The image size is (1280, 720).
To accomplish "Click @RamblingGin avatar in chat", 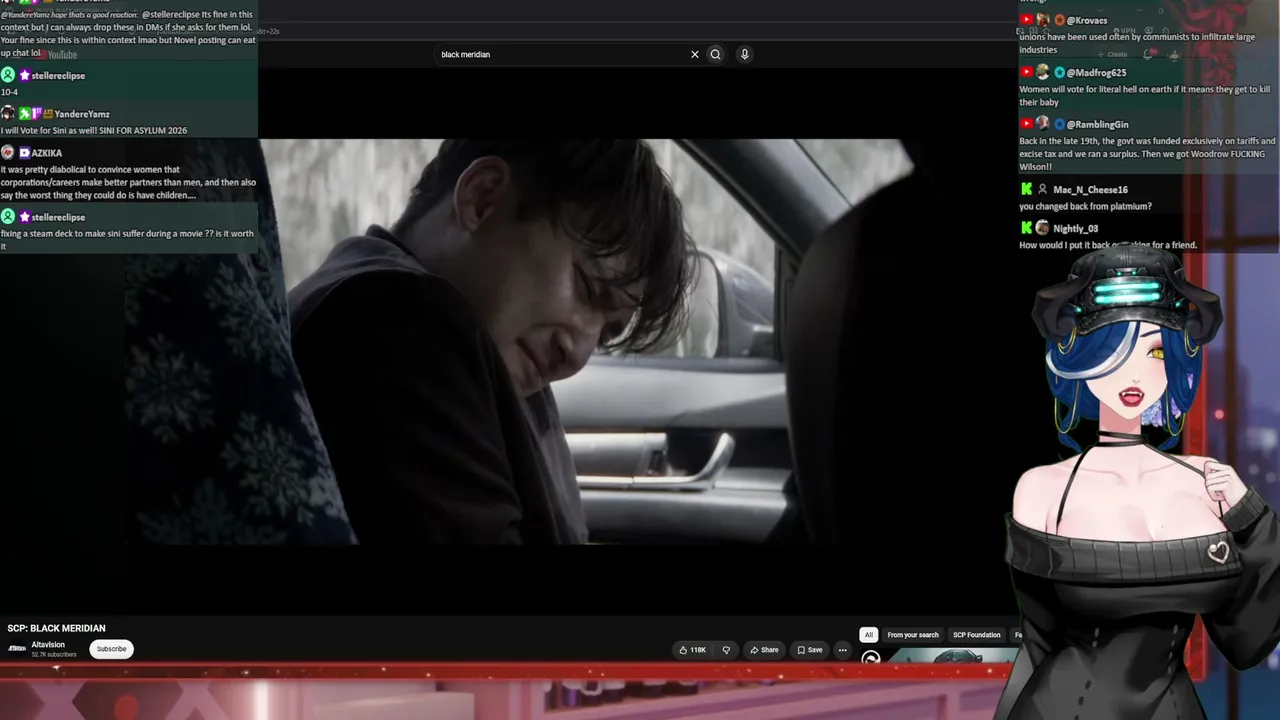I will pyautogui.click(x=1043, y=124).
